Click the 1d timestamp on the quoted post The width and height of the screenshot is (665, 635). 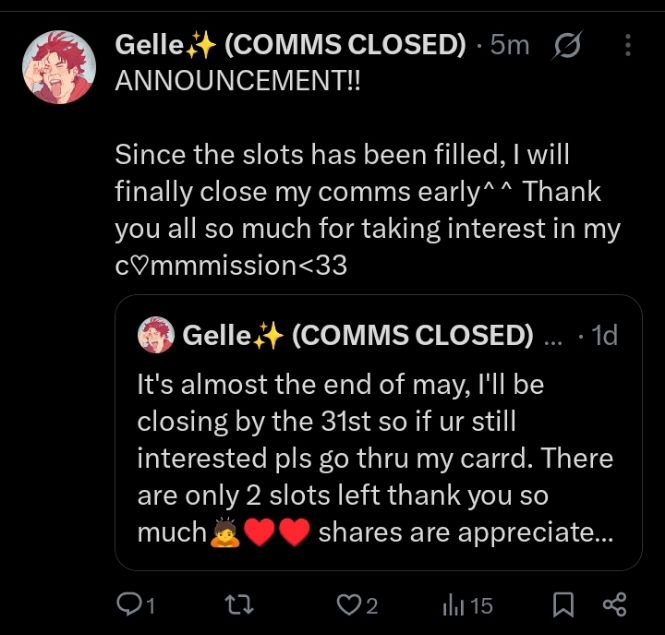point(603,336)
